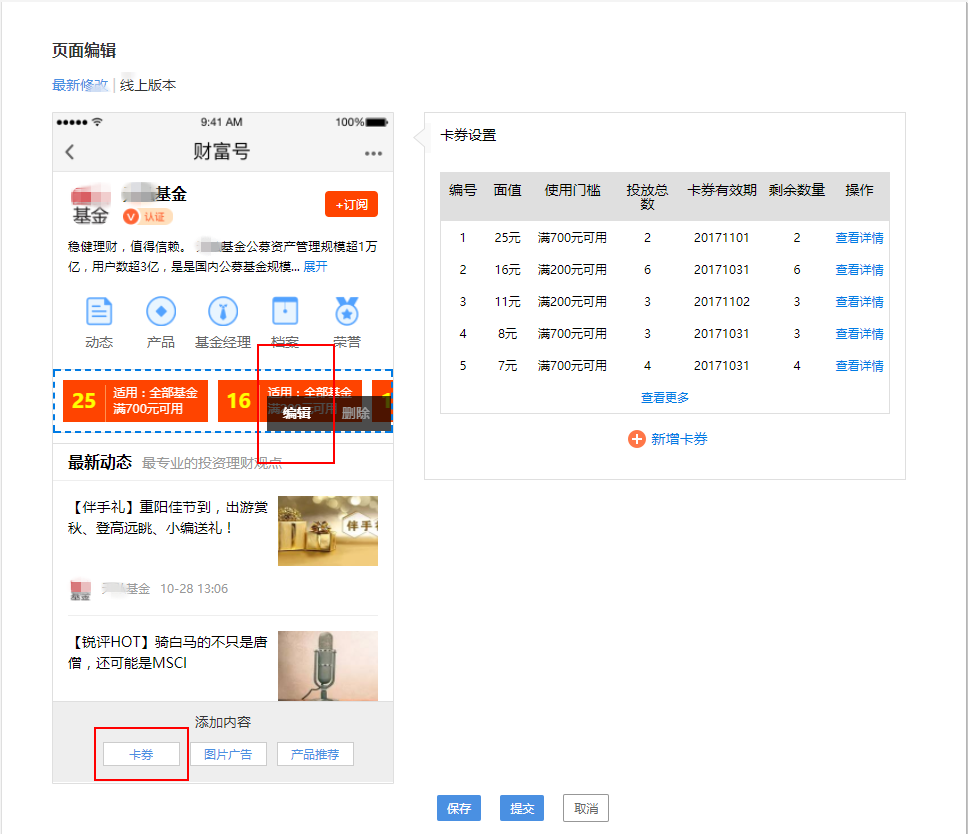Open the microphone MSCI article thumbnail
This screenshot has width=968, height=834.
coord(328,666)
